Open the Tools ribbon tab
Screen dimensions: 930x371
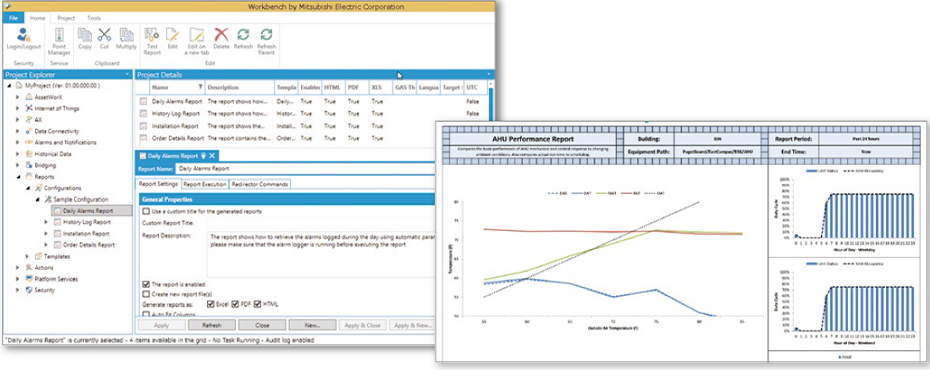coord(94,18)
